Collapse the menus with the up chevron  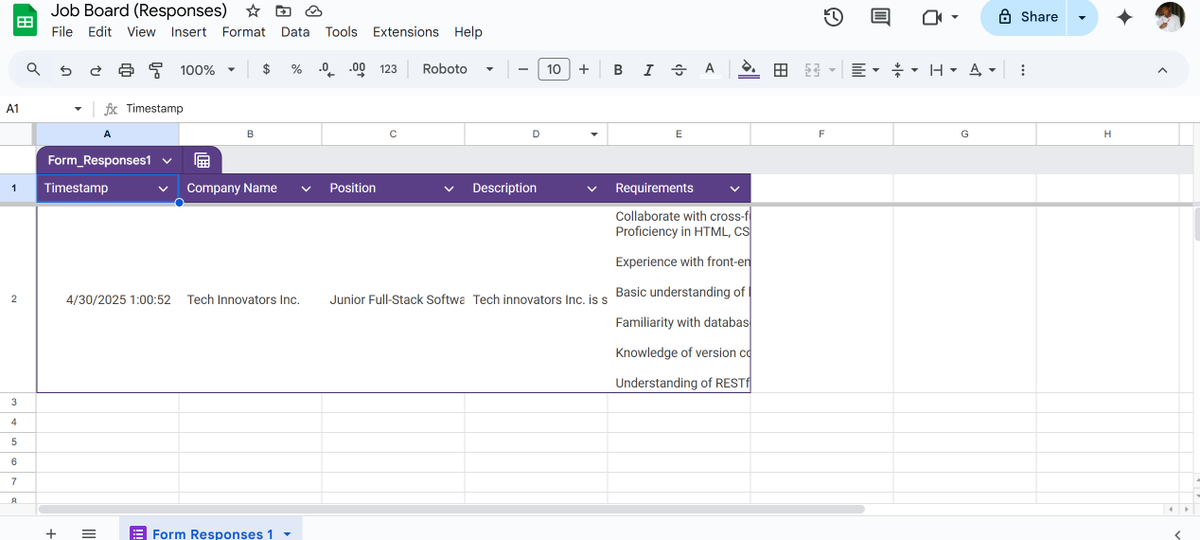pyautogui.click(x=1162, y=69)
